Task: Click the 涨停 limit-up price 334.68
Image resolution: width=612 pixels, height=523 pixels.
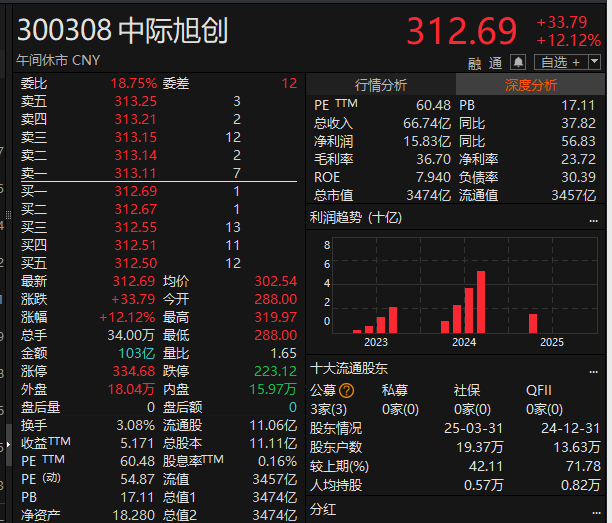Action: click(135, 371)
